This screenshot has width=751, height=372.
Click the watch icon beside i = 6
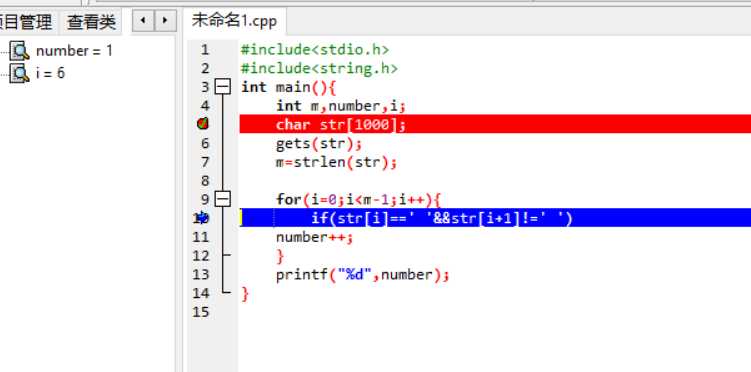tap(19, 73)
